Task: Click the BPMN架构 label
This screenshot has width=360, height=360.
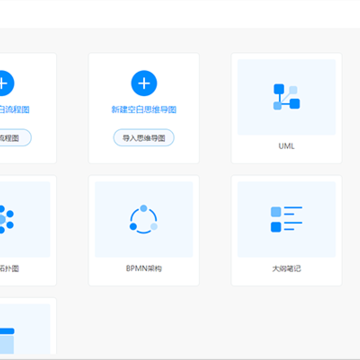Action: point(144,268)
